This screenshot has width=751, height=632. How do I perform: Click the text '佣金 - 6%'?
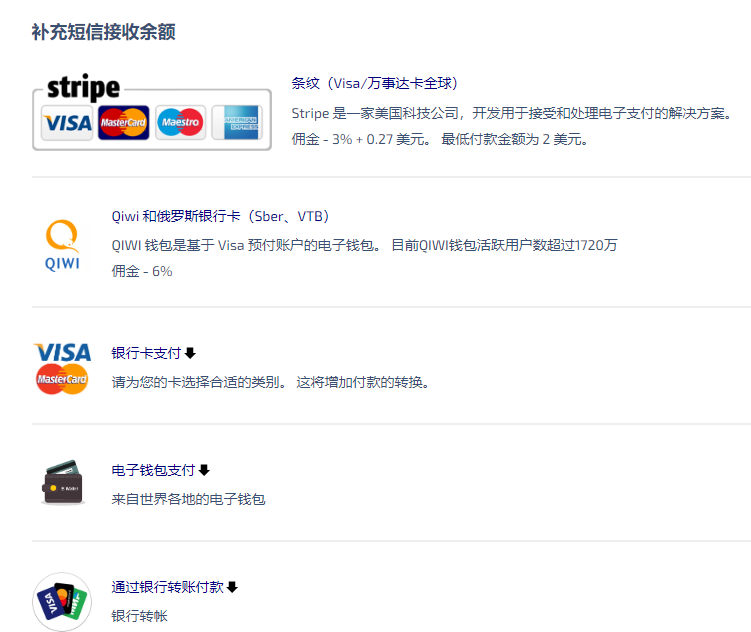142,271
